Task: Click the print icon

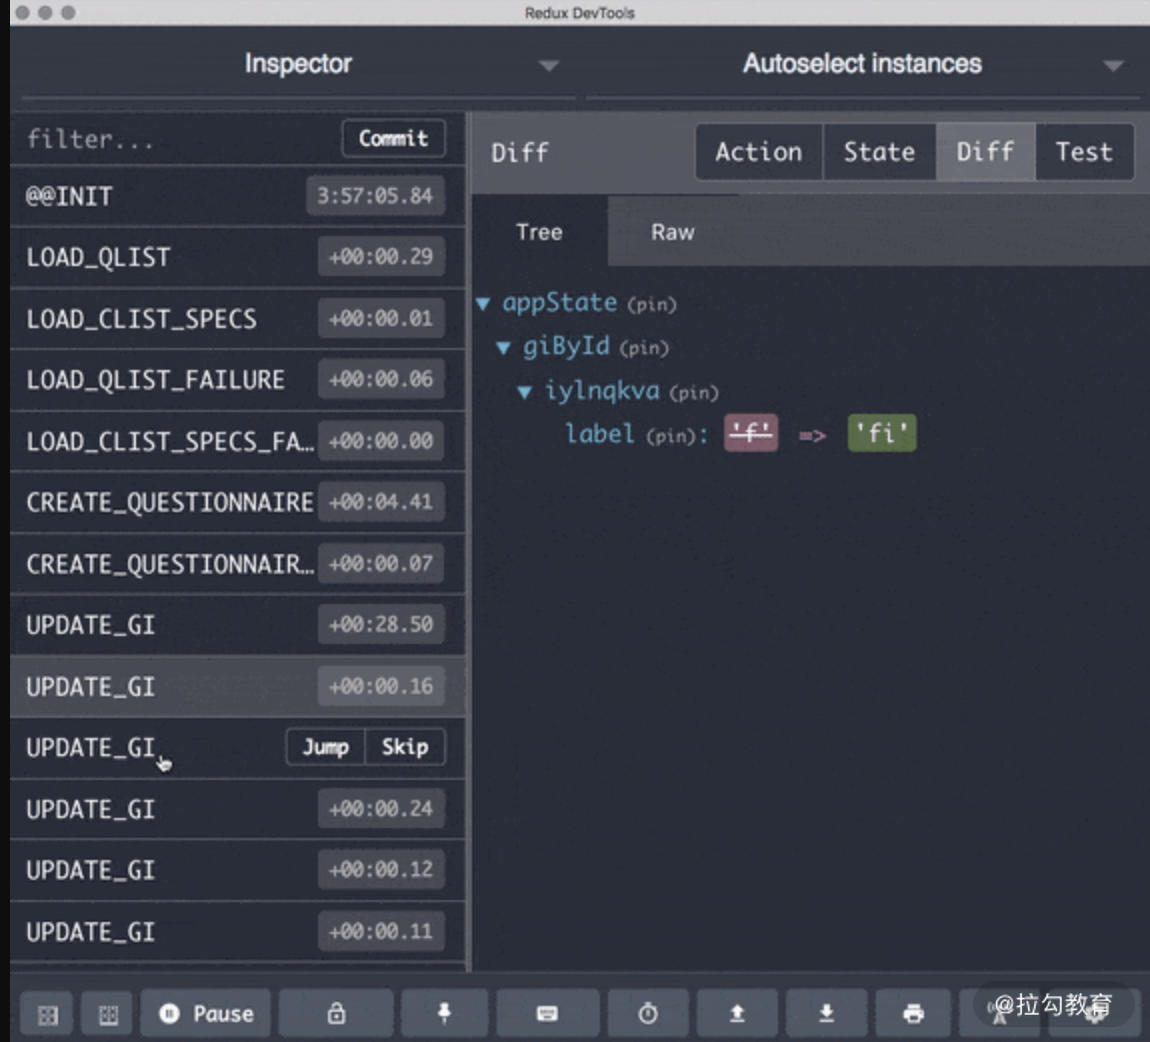Action: click(913, 1013)
